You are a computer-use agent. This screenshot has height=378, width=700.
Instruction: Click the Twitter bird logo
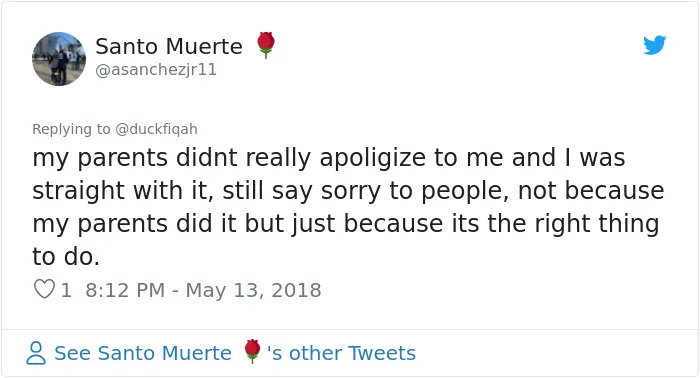[x=654, y=45]
